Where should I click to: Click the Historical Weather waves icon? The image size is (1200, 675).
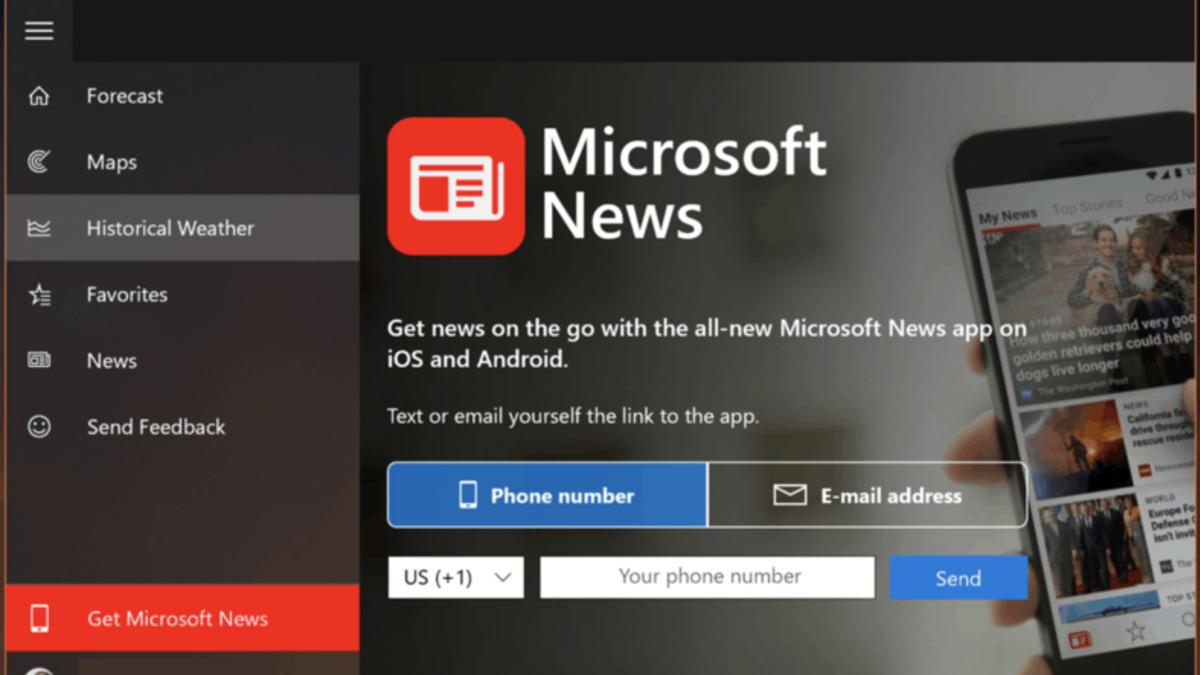coord(38,228)
